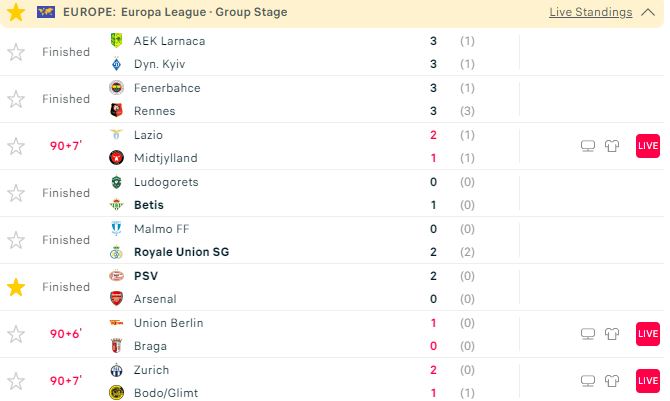Viewport: 670px width, 401px height.
Task: Collapse the Europa League group with chevron
Action: pos(649,13)
